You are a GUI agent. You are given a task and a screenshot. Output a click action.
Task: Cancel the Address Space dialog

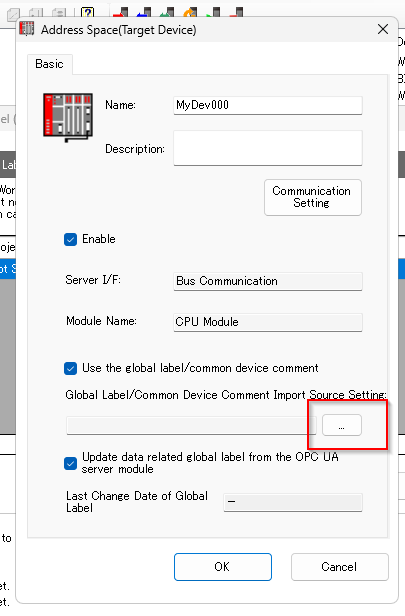339,566
